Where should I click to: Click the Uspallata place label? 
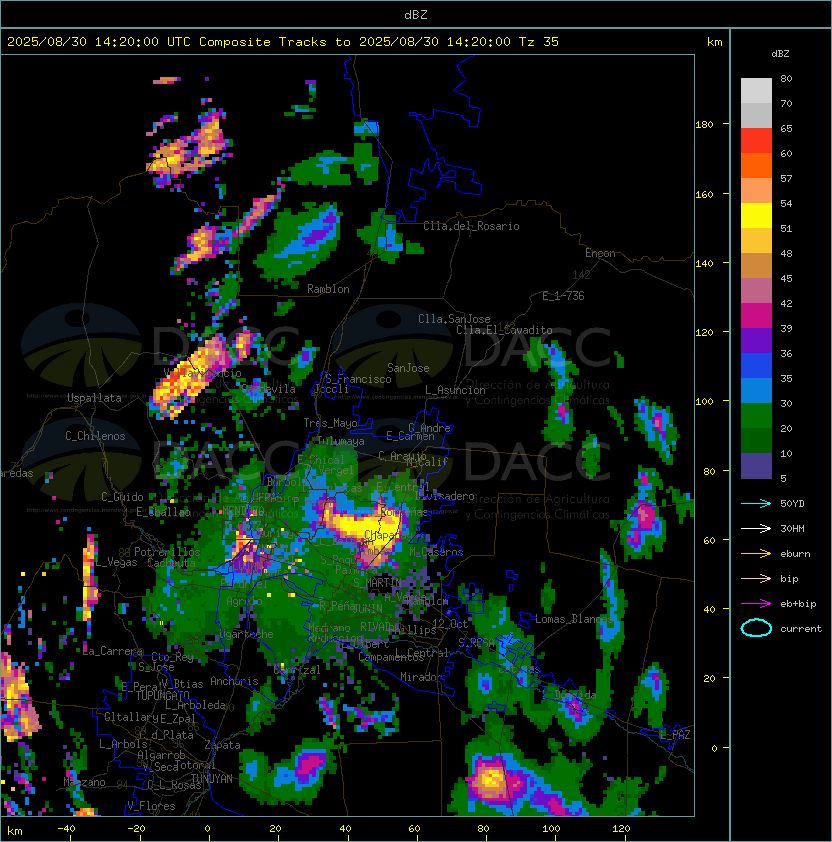pyautogui.click(x=94, y=398)
